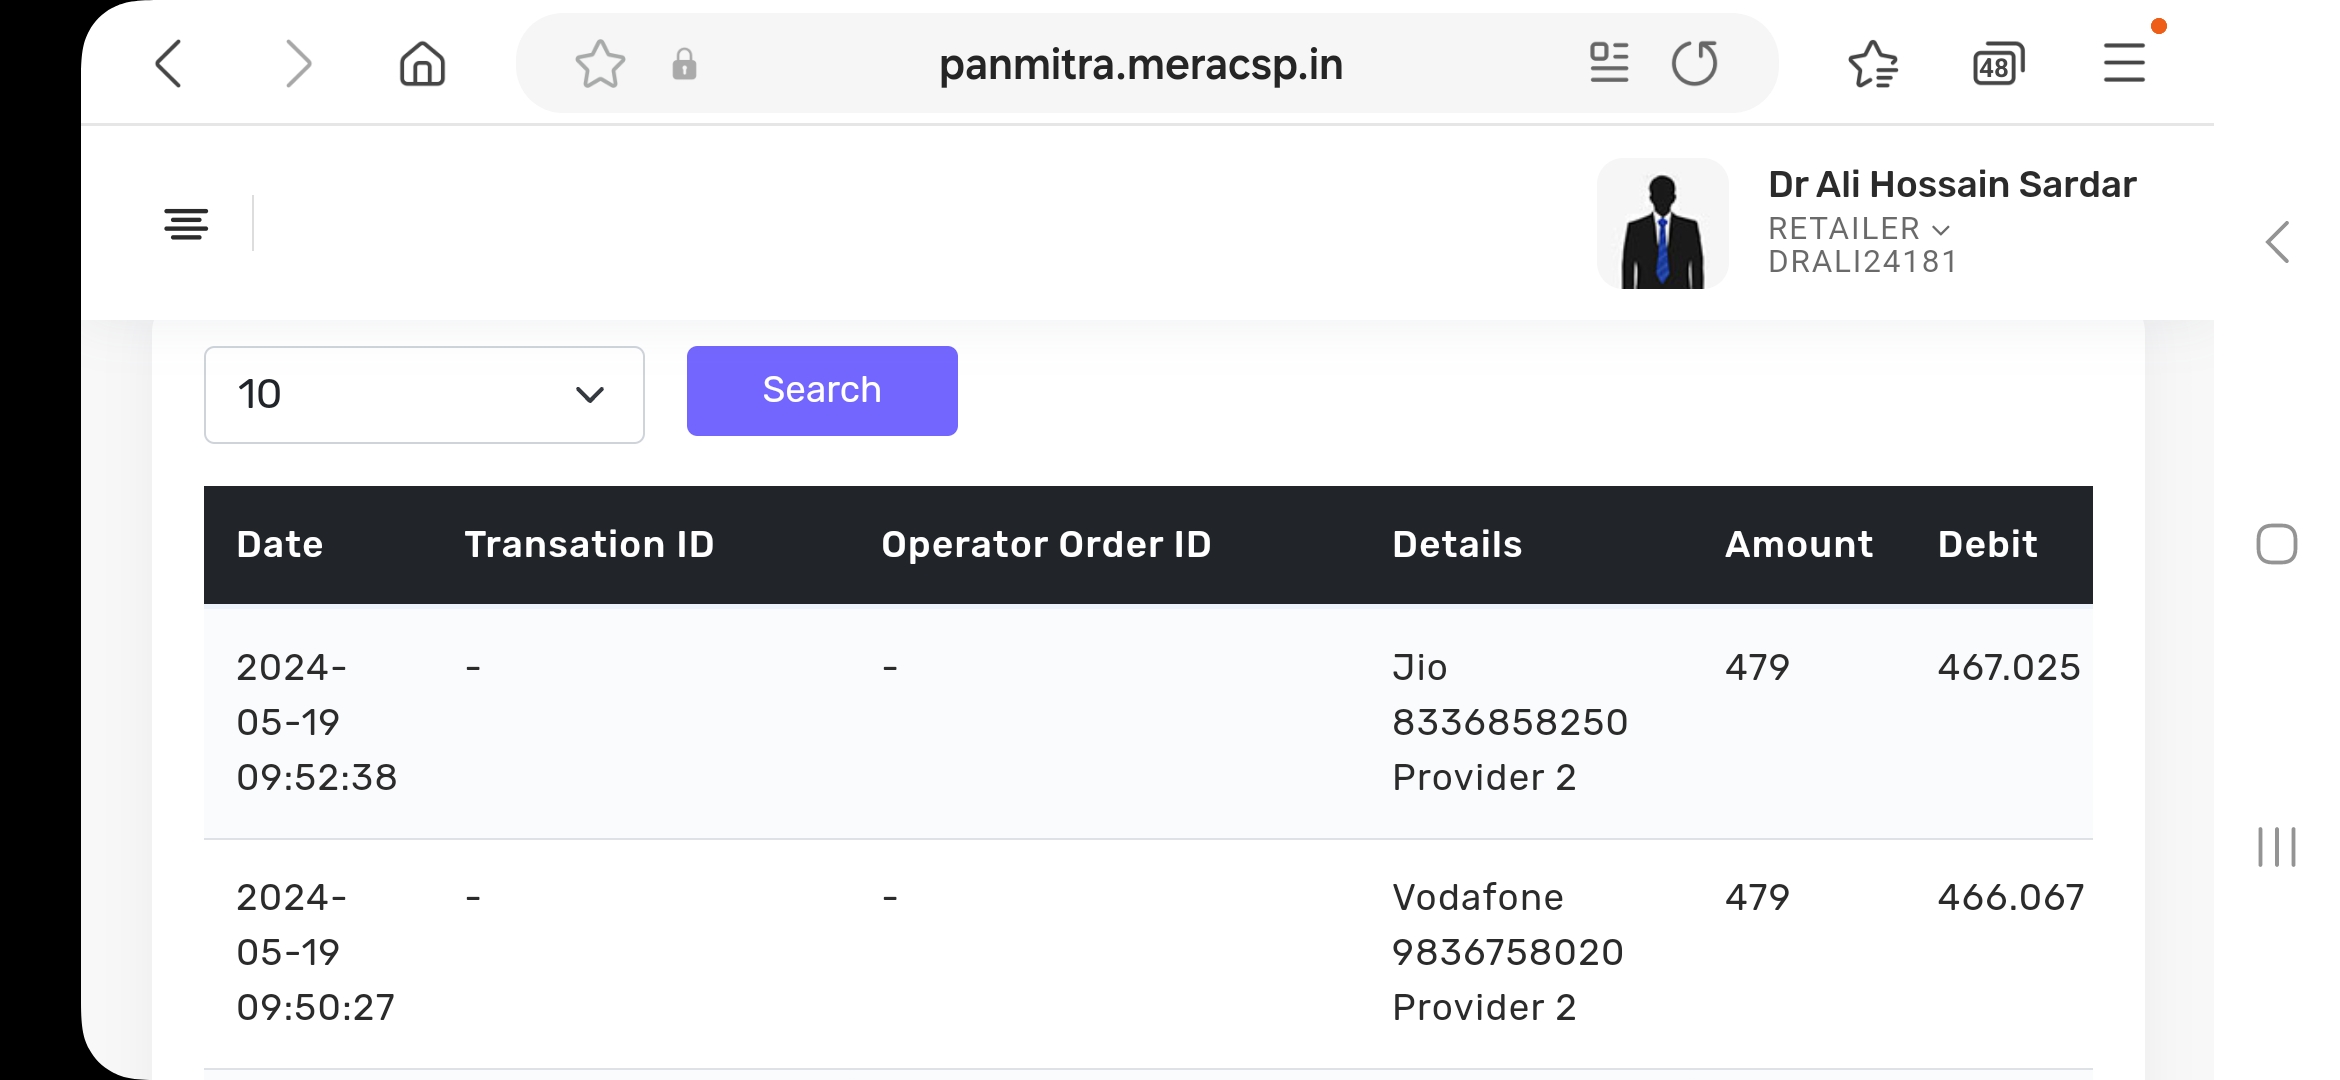The image size is (2340, 1080).
Task: Open the bookmarks list star icon
Action: click(x=1872, y=65)
